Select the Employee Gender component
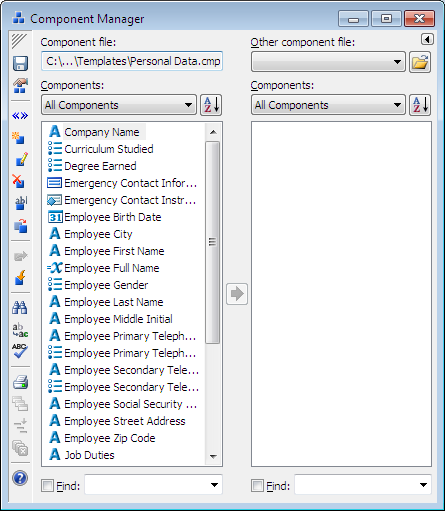The height and width of the screenshot is (511, 445). [98, 285]
